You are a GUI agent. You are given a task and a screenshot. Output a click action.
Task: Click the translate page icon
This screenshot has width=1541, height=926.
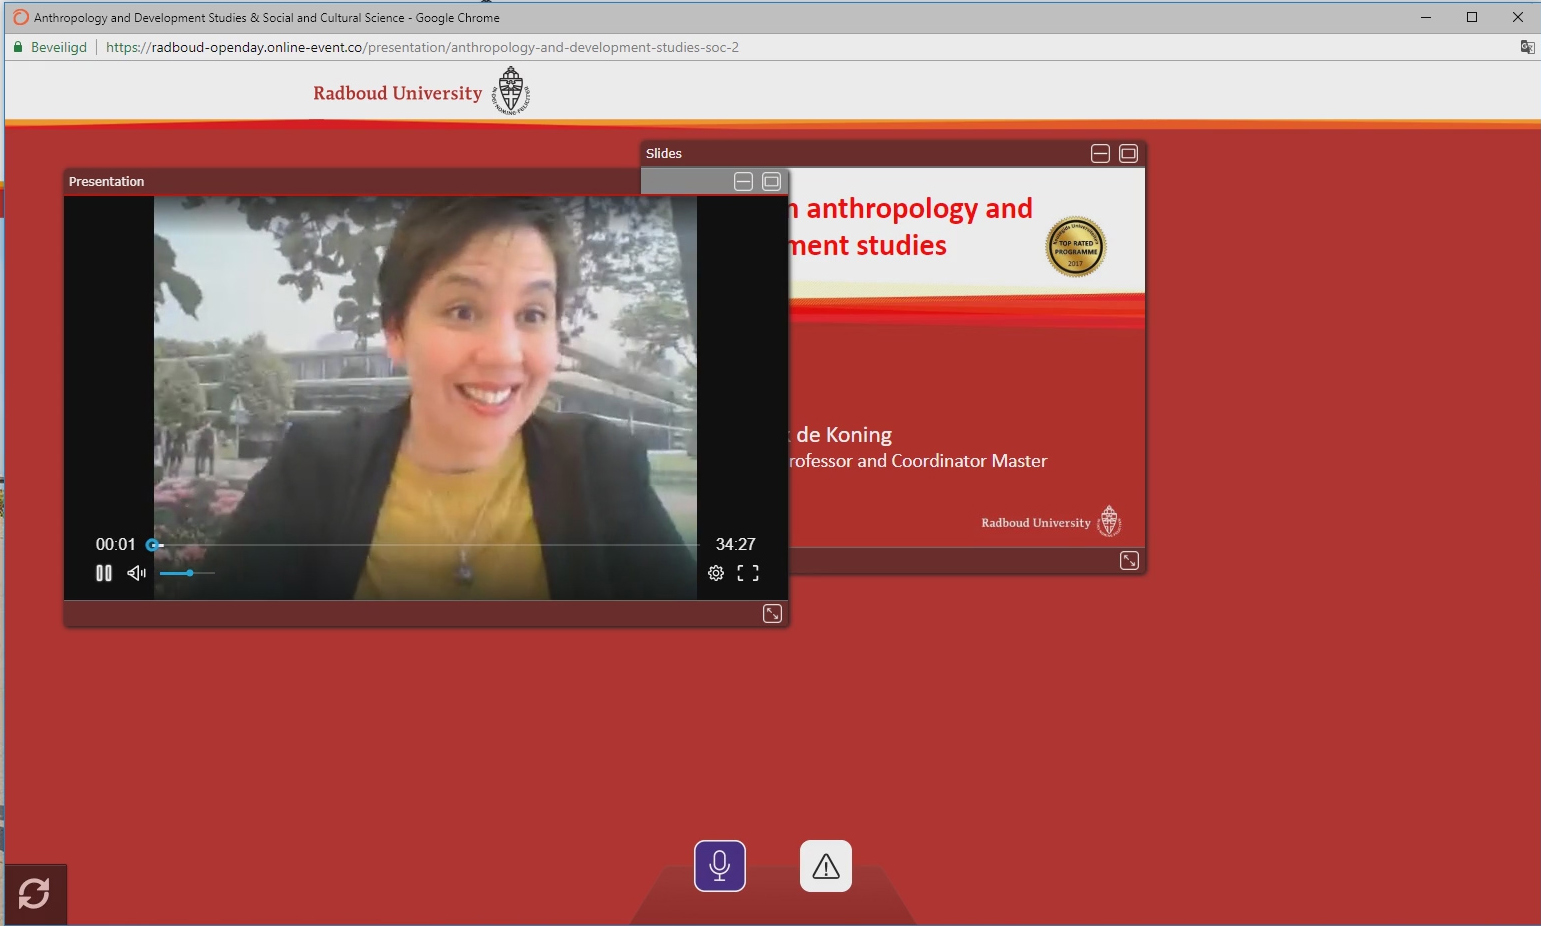1527,47
